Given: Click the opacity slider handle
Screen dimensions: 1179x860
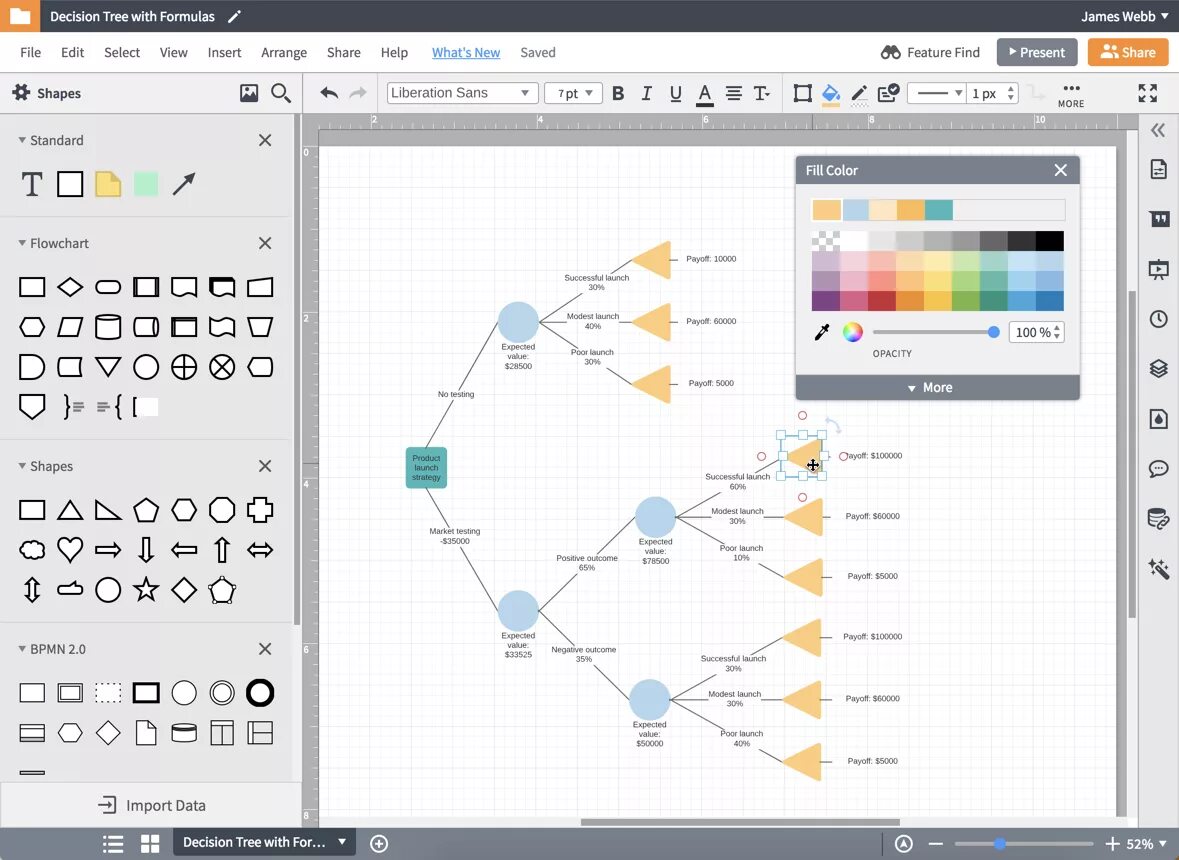Looking at the screenshot, I should (x=993, y=332).
